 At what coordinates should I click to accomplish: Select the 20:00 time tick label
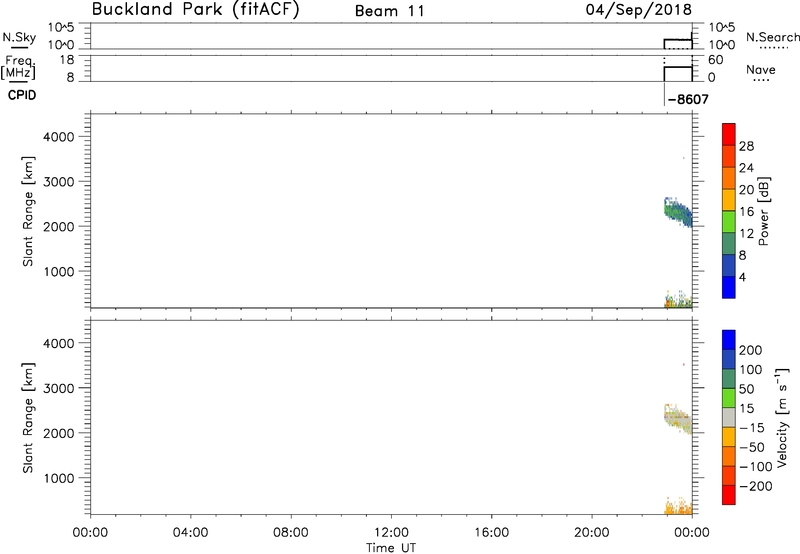coord(591,533)
